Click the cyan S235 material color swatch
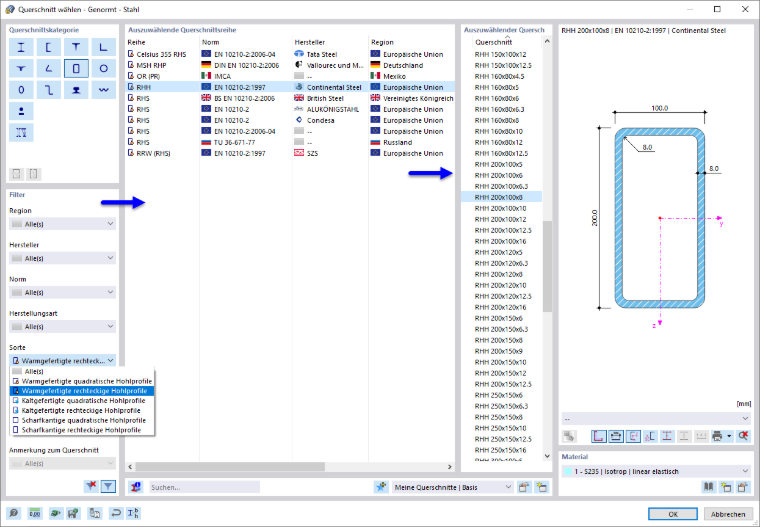This screenshot has width=760, height=527. coord(567,471)
